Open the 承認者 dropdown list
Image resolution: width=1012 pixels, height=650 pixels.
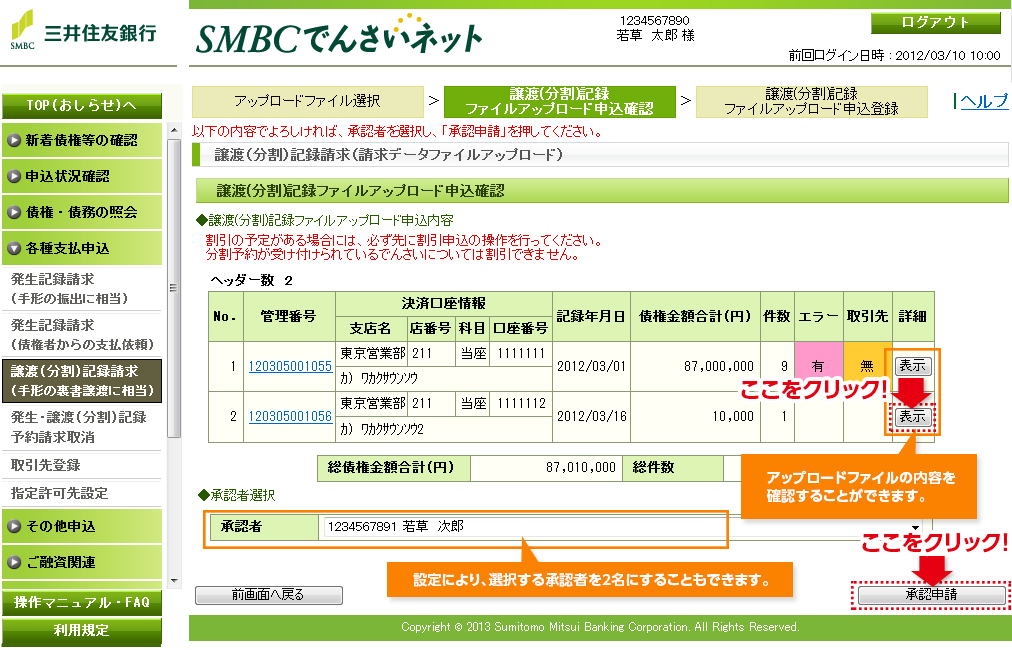tap(915, 527)
